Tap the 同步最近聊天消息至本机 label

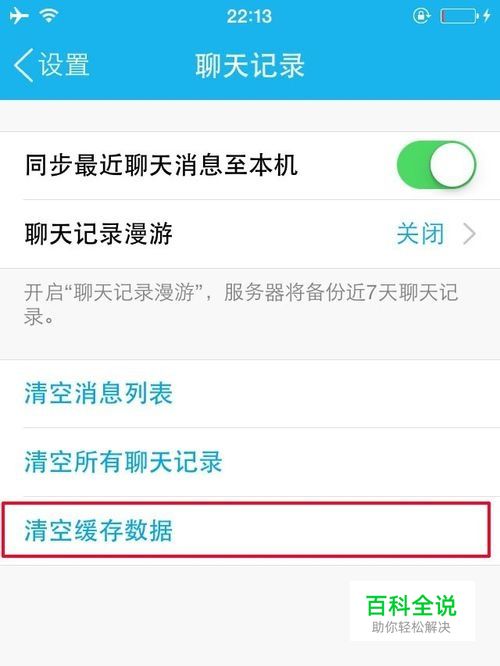pos(161,165)
